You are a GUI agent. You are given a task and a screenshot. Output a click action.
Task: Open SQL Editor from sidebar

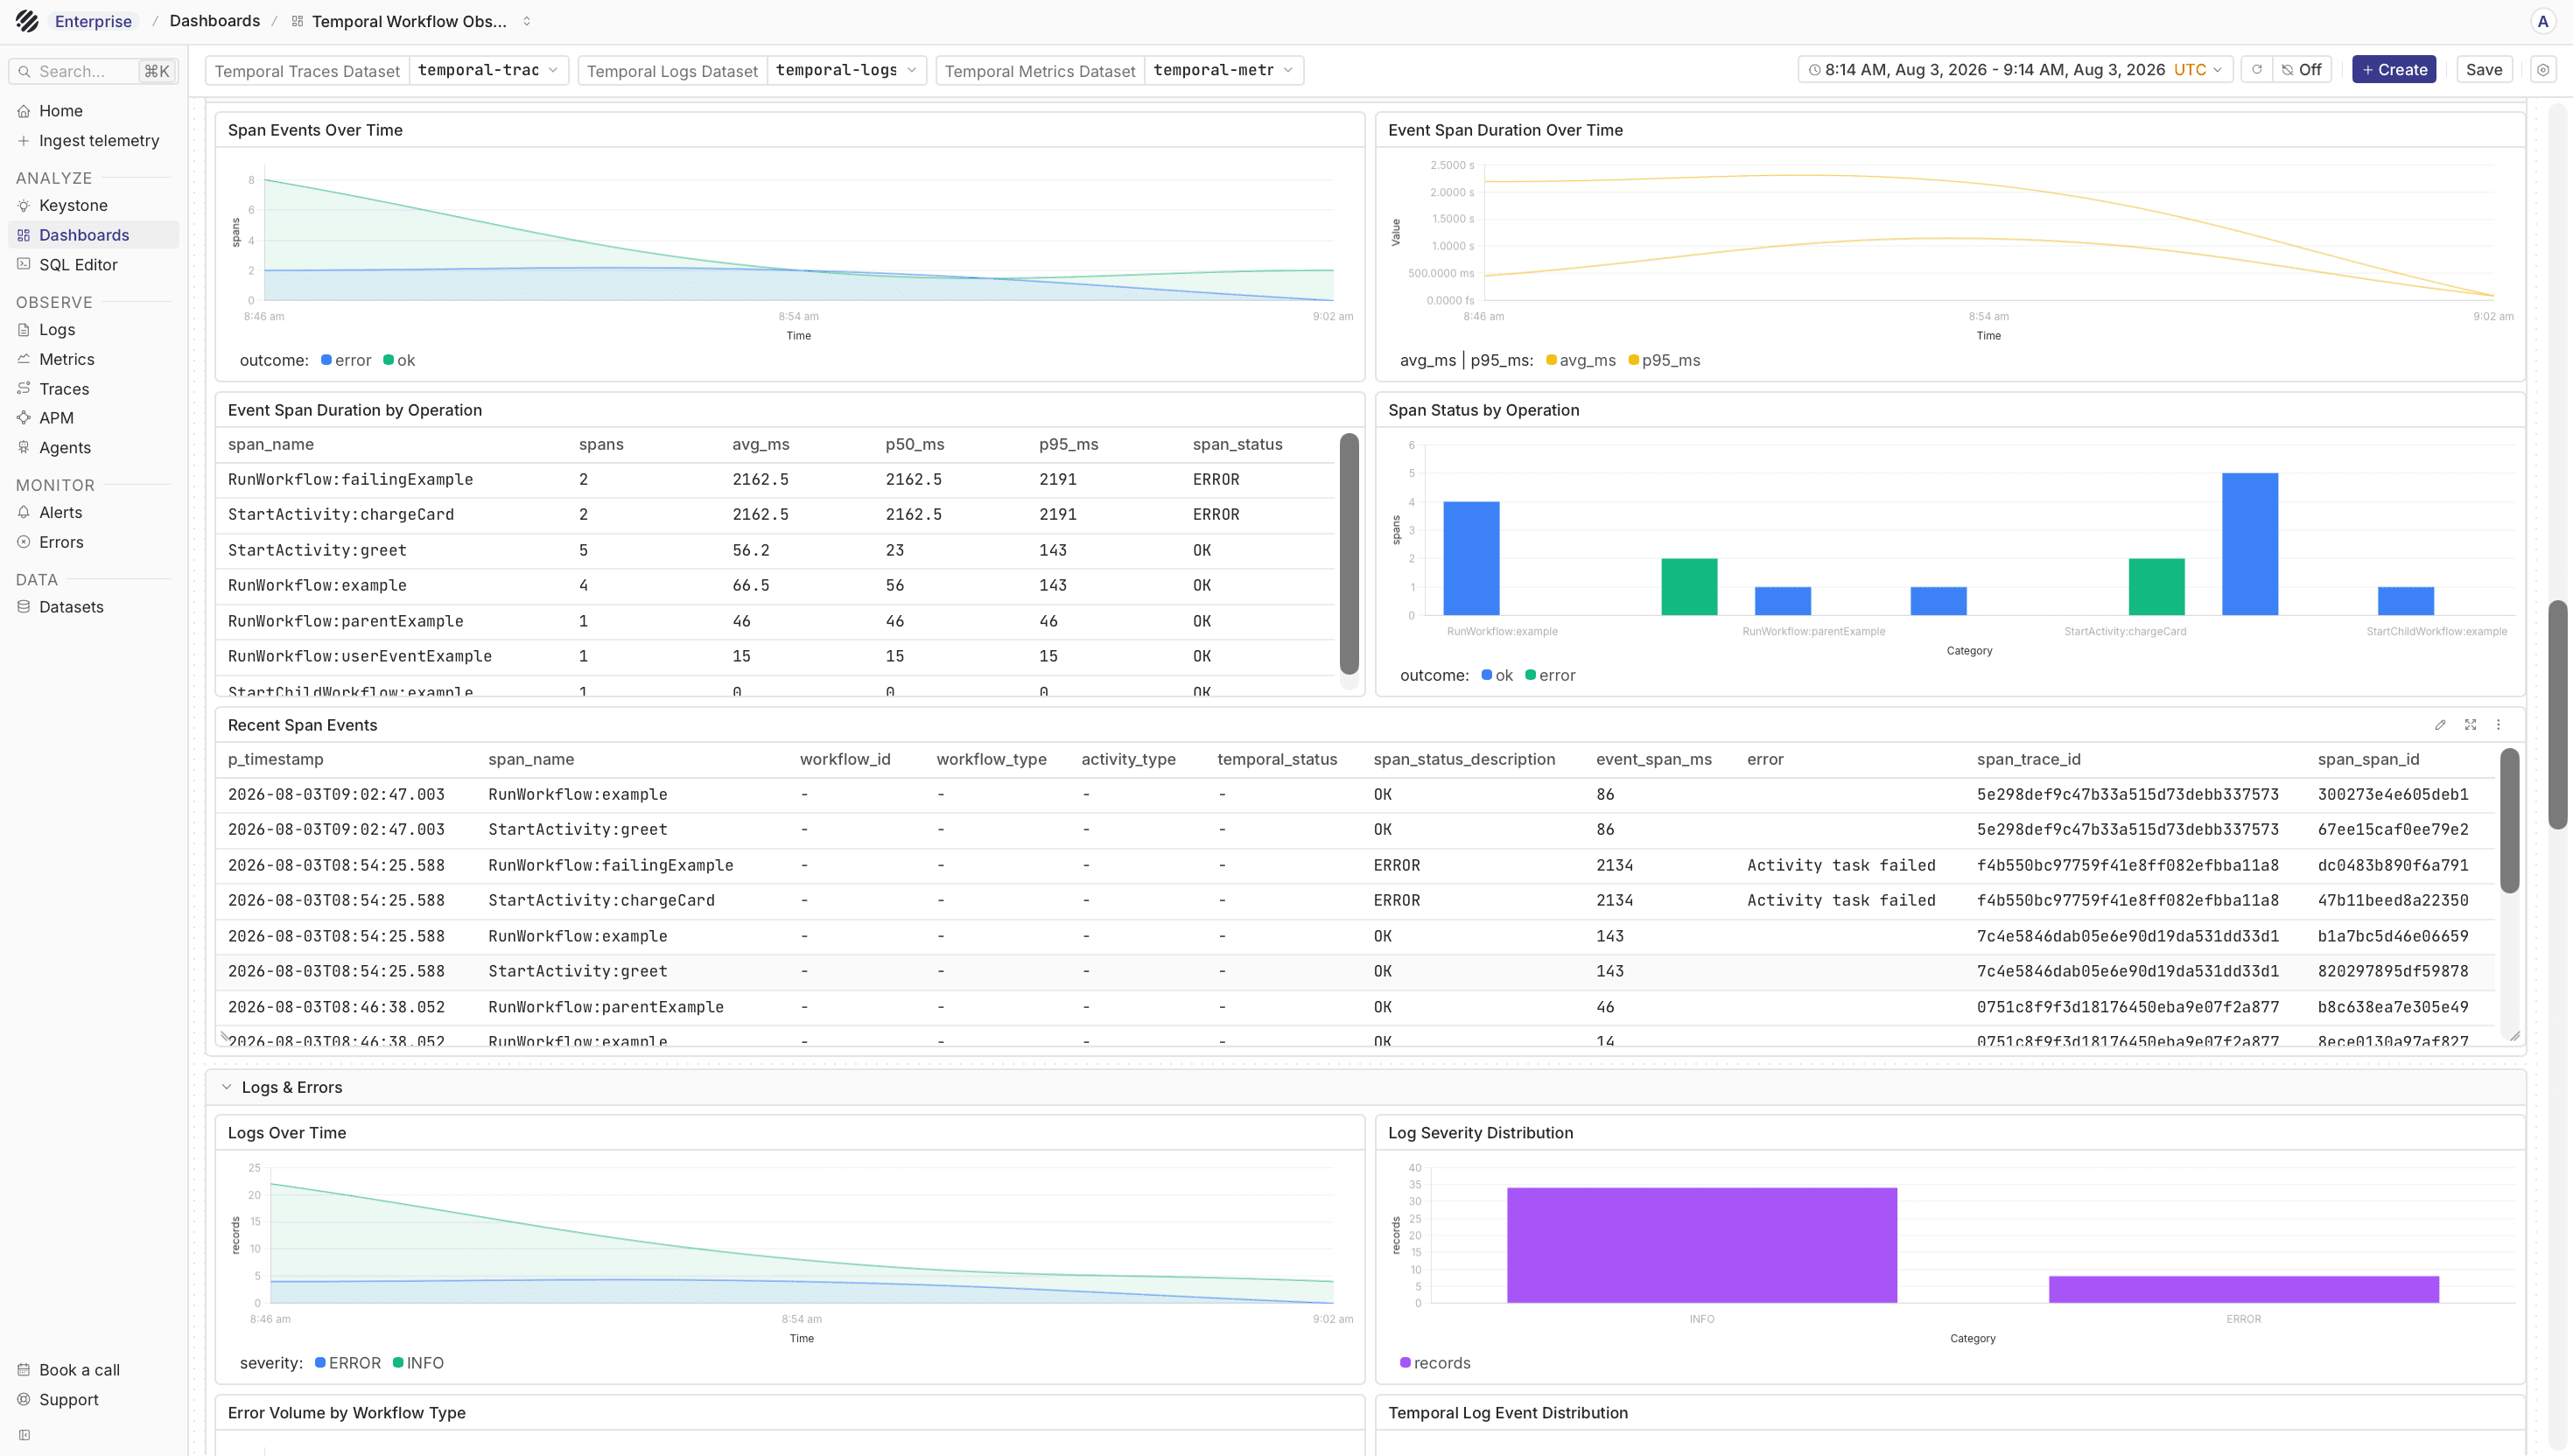point(78,265)
